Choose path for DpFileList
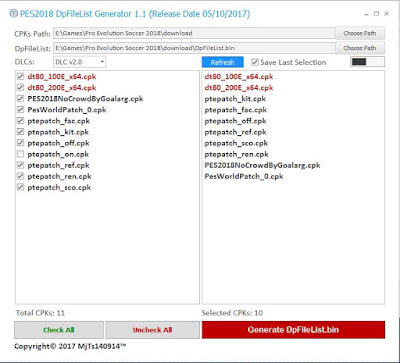 tap(360, 48)
